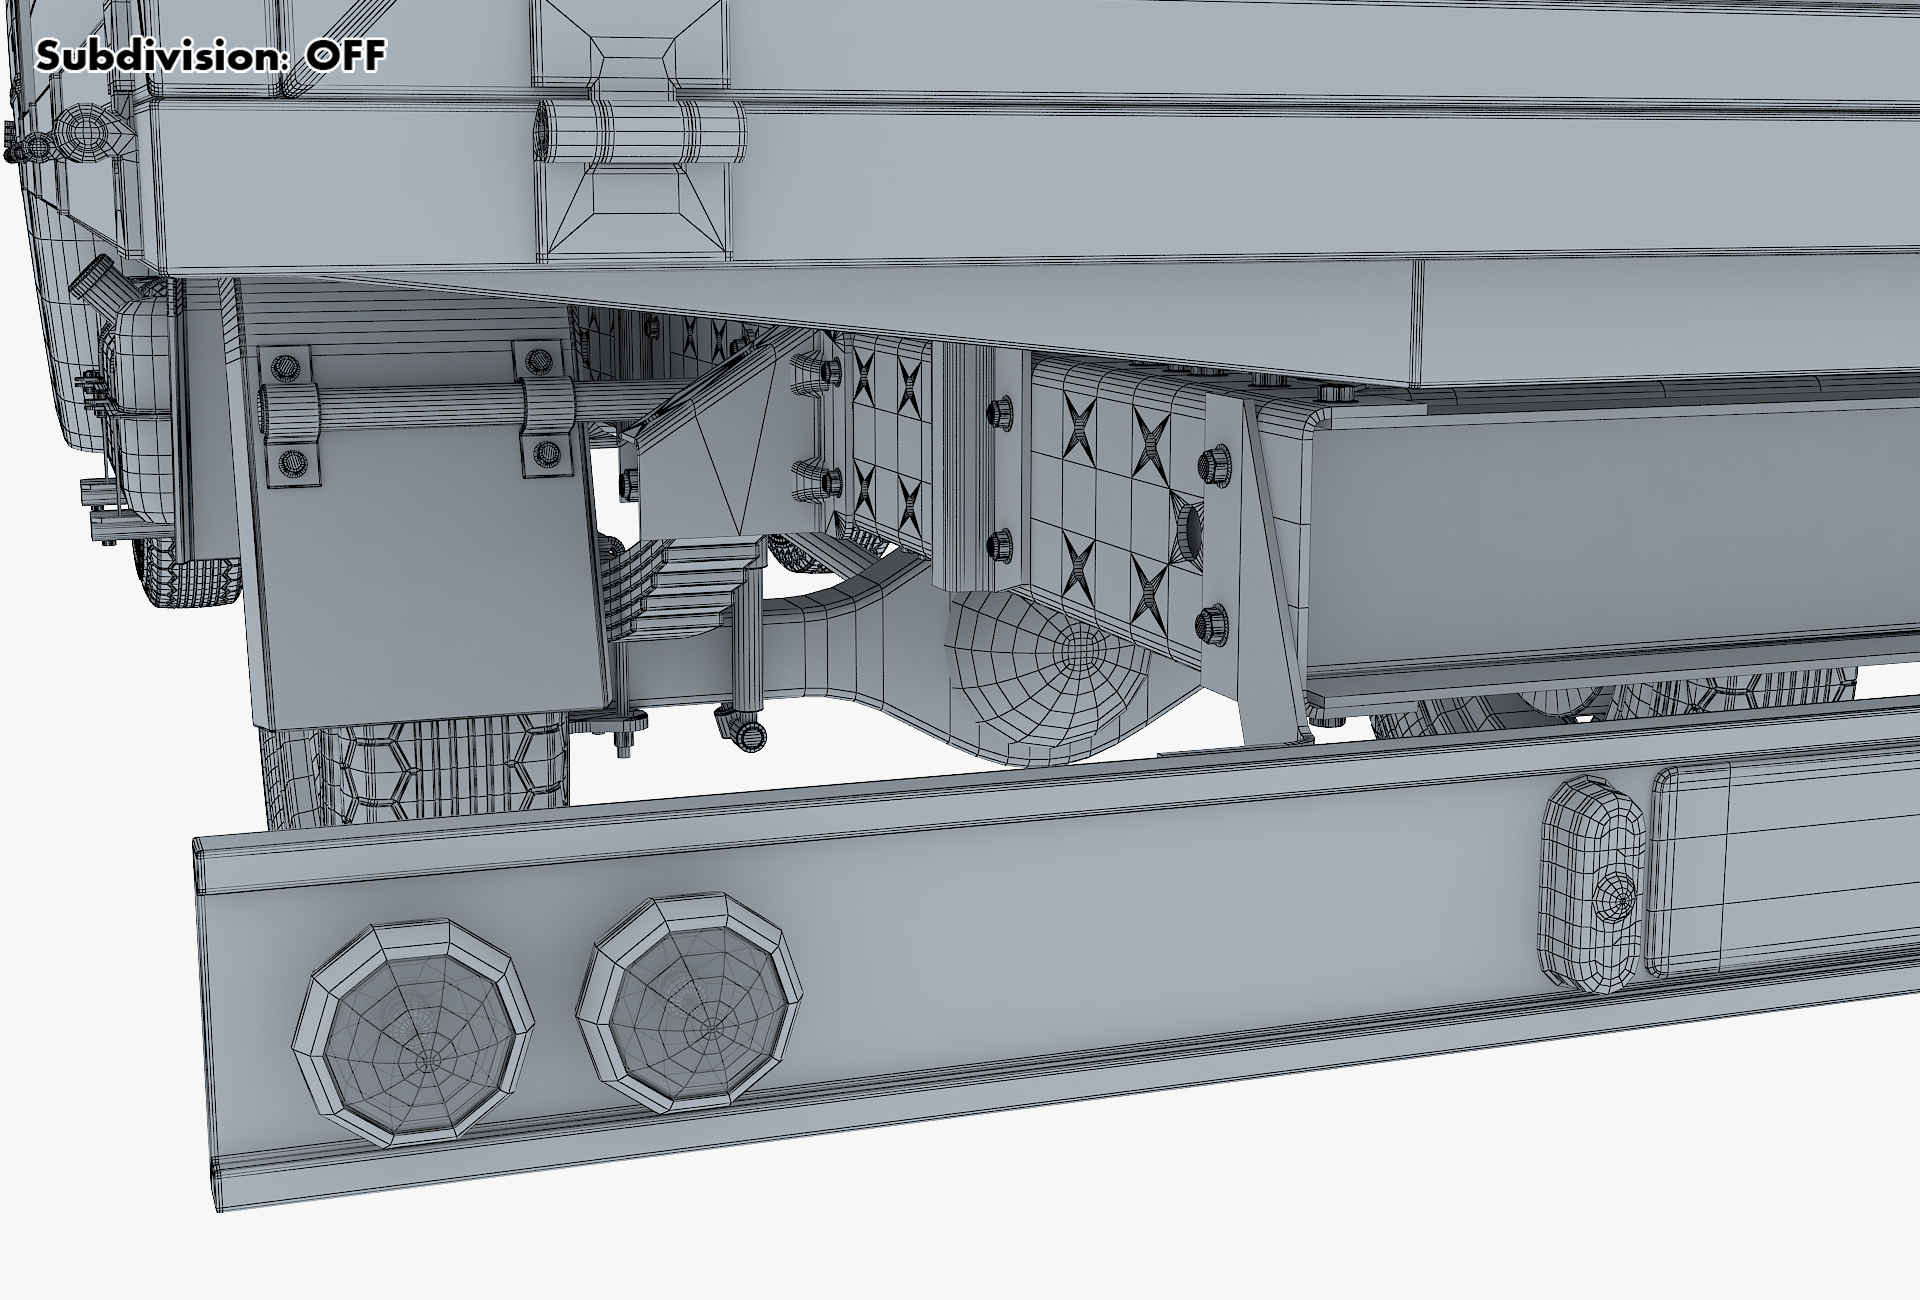1920x1300 pixels.
Task: Click the oval marker light on bumper
Action: coord(1594,884)
